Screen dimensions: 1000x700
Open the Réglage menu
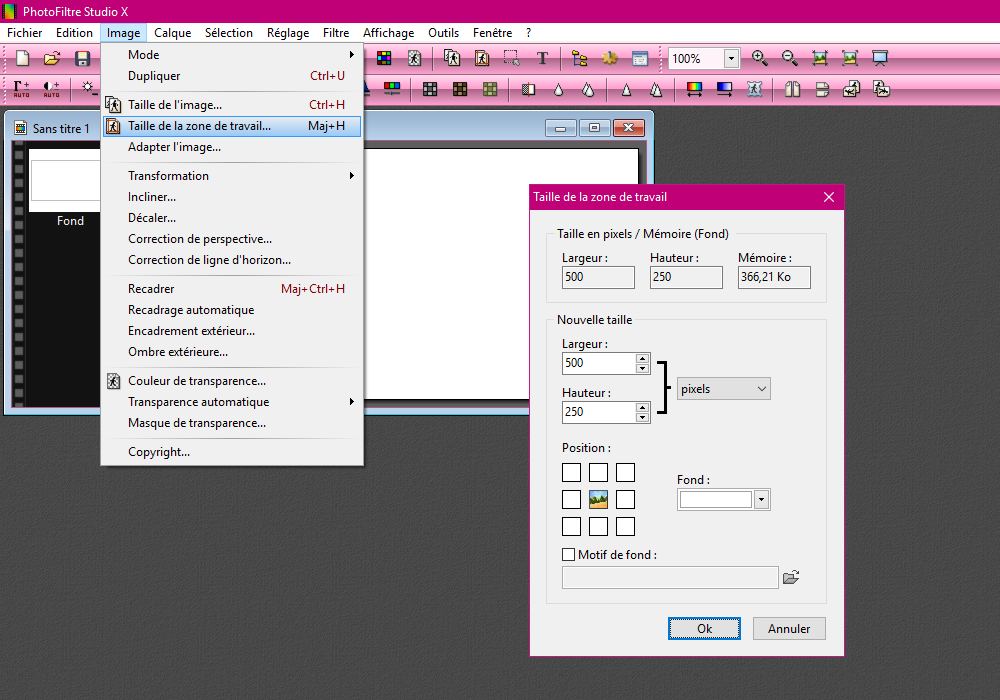[x=288, y=33]
